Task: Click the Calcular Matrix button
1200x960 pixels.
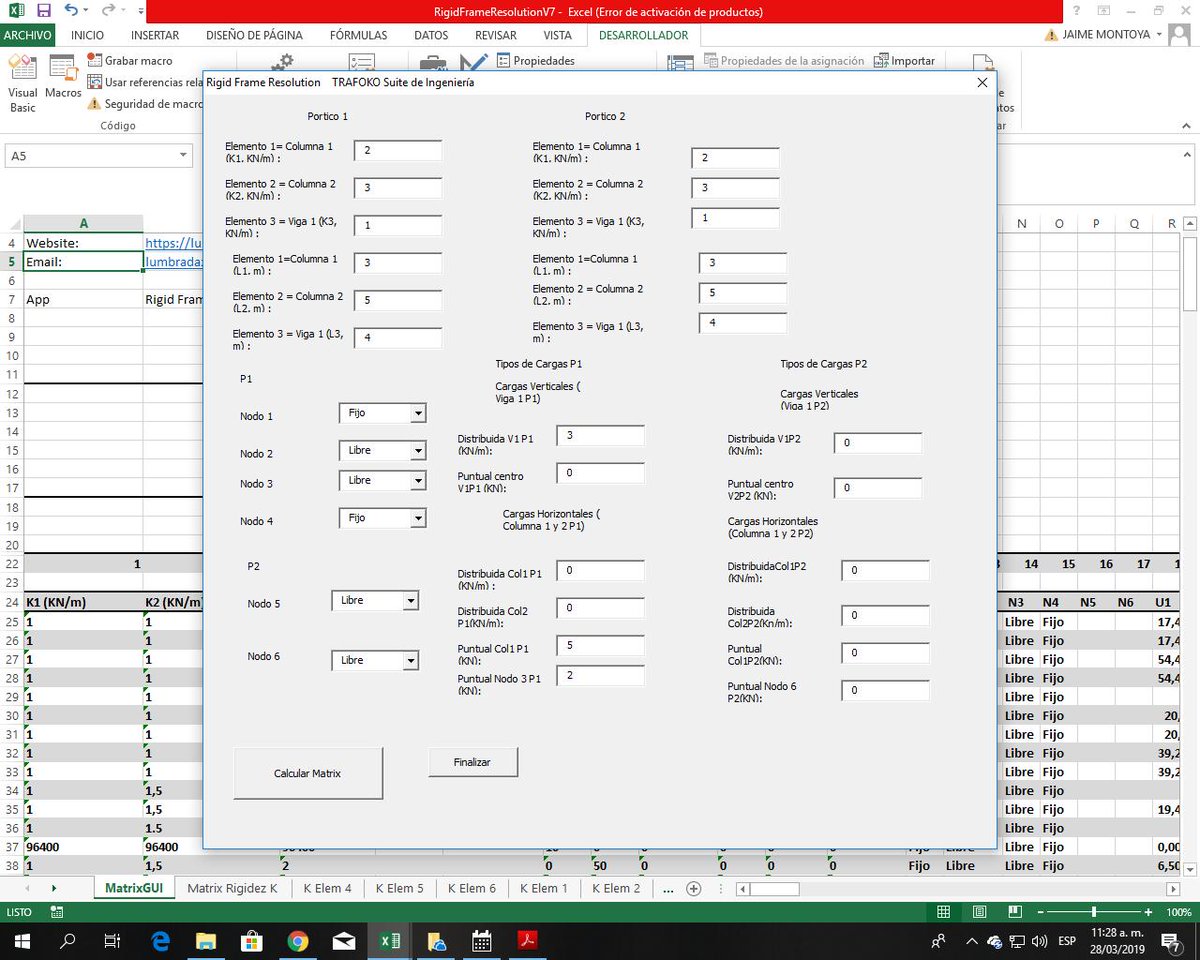Action: [308, 773]
